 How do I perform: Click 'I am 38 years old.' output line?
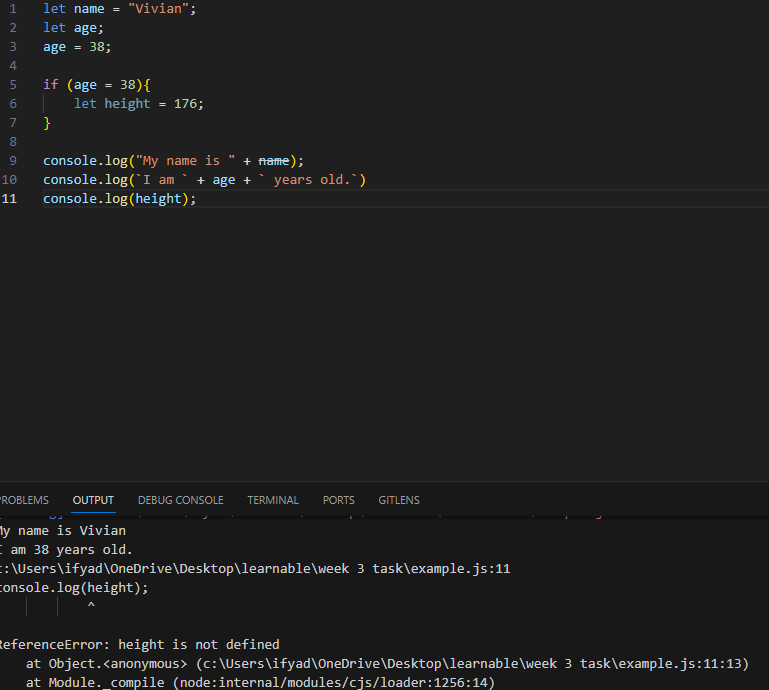[x=66, y=550]
